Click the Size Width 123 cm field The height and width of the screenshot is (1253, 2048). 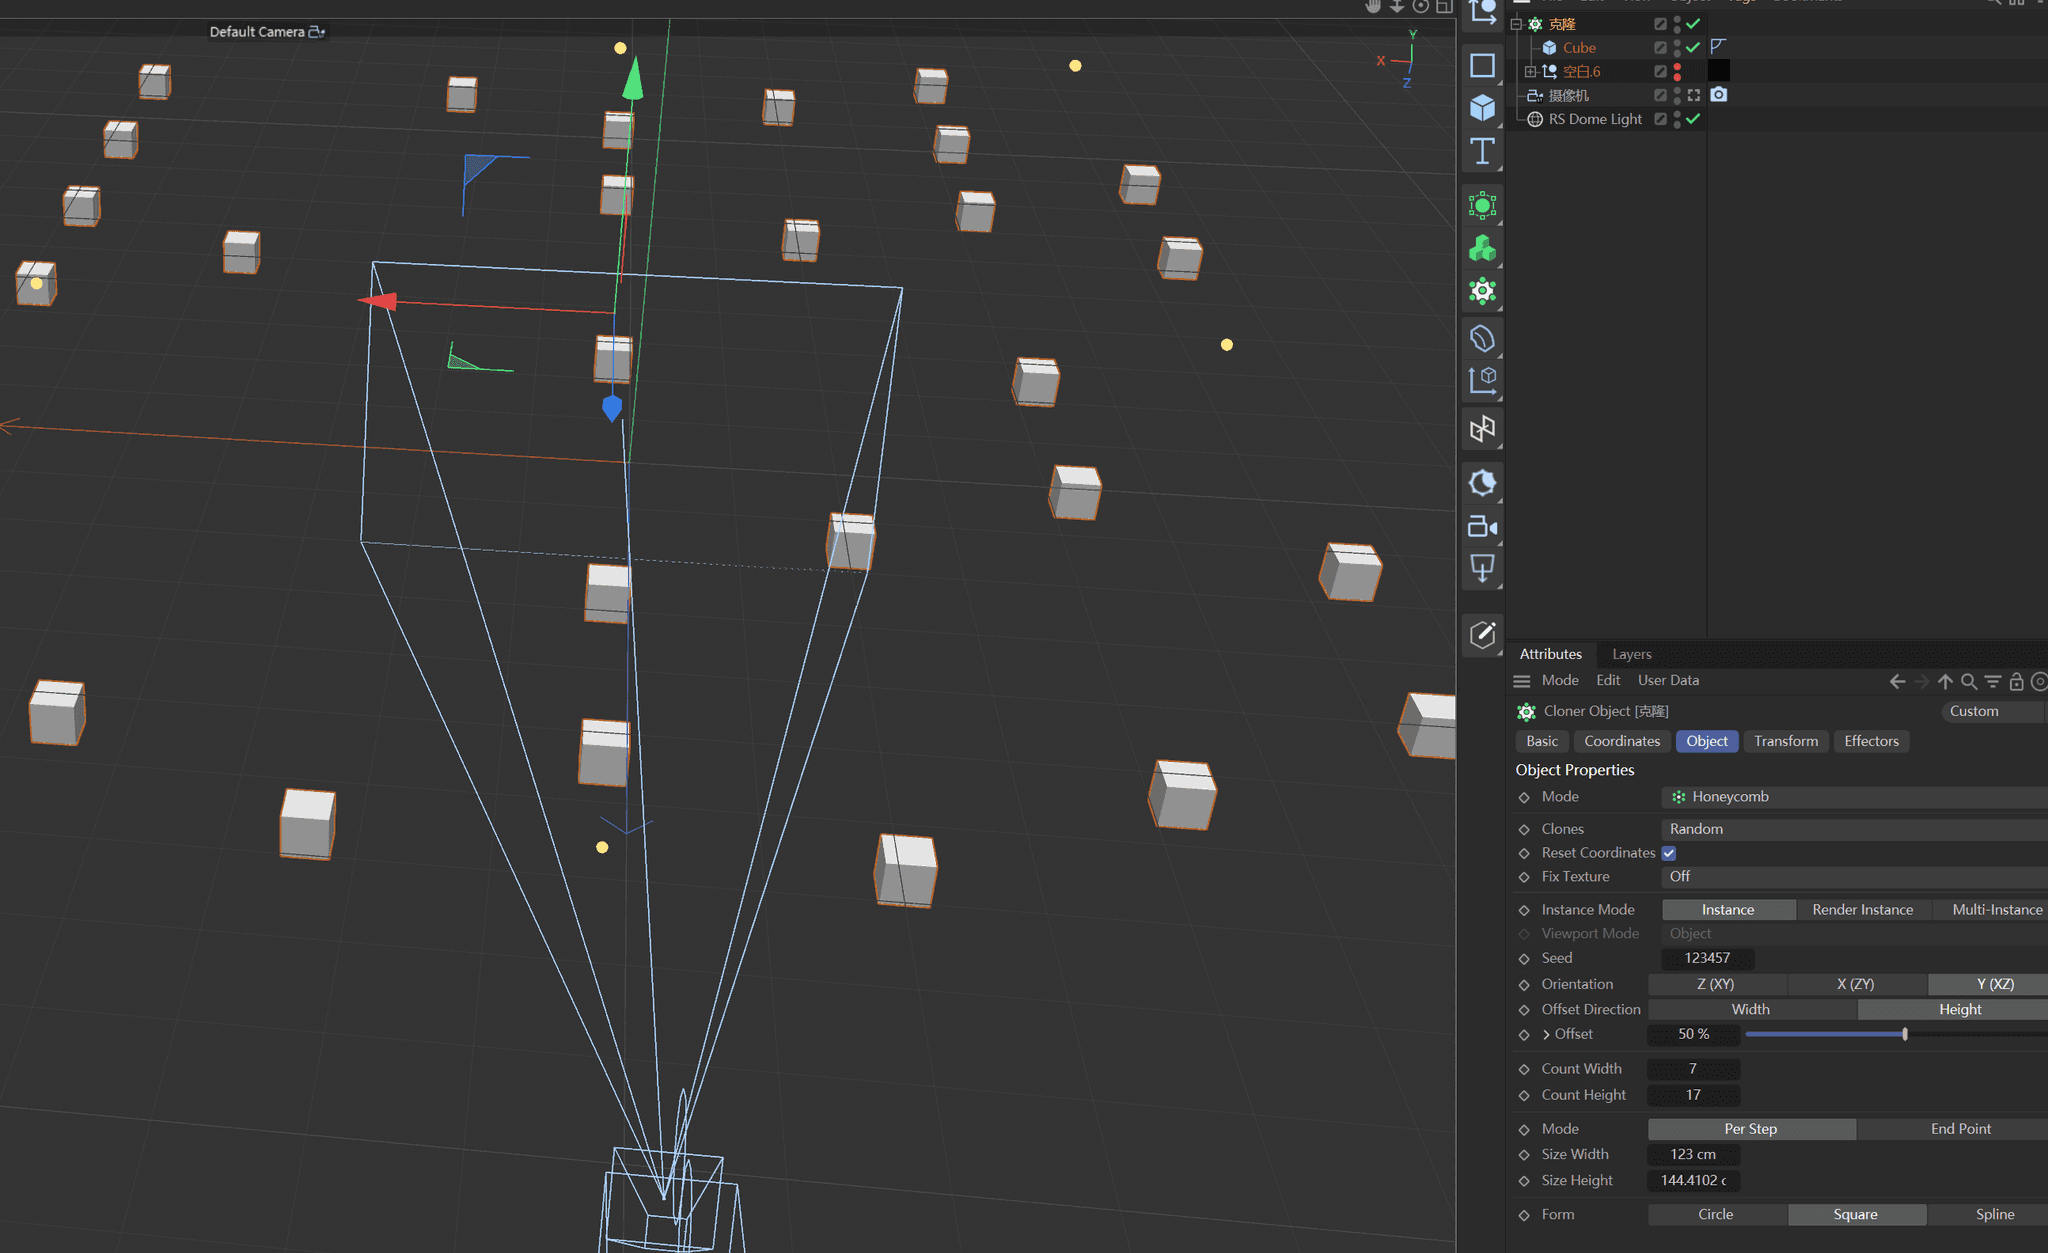pos(1693,1154)
